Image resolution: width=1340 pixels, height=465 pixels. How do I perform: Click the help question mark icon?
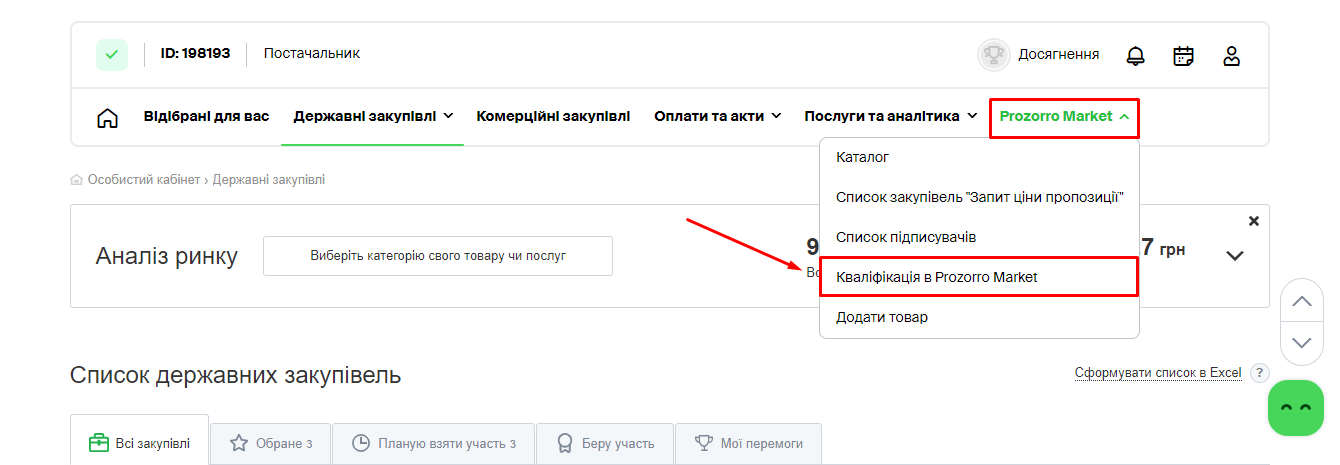(x=1259, y=373)
